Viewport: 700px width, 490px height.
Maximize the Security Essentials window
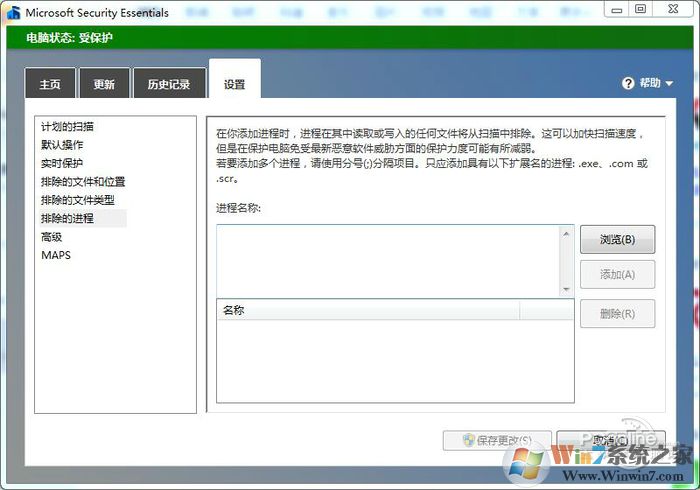(641, 9)
